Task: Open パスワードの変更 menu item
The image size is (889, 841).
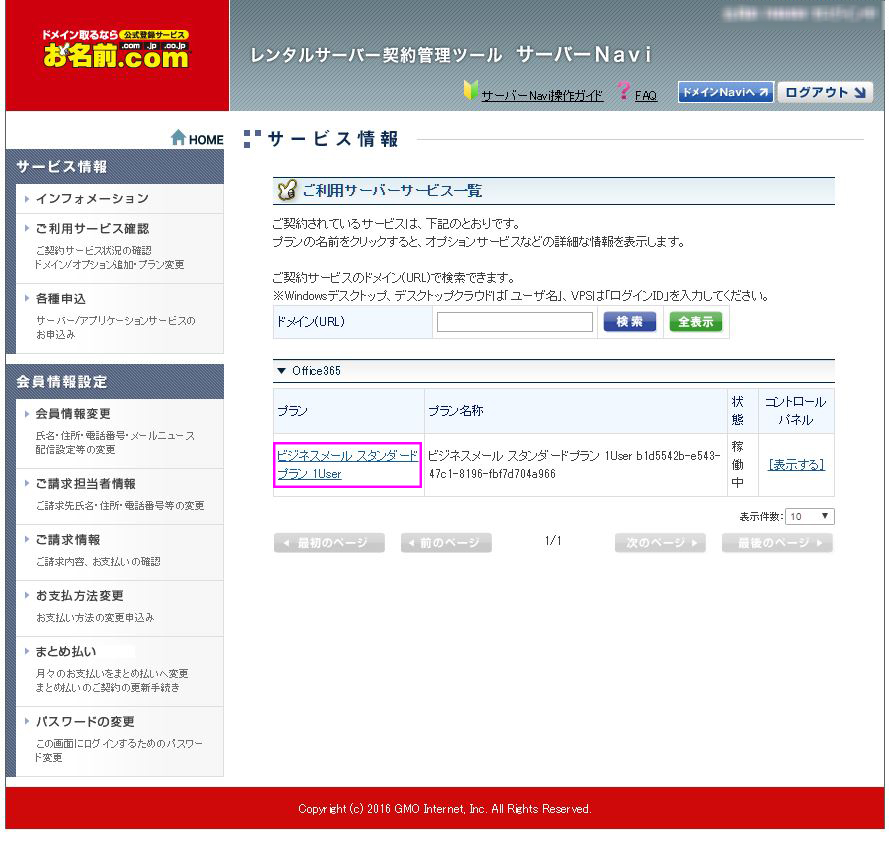Action: click(x=85, y=722)
